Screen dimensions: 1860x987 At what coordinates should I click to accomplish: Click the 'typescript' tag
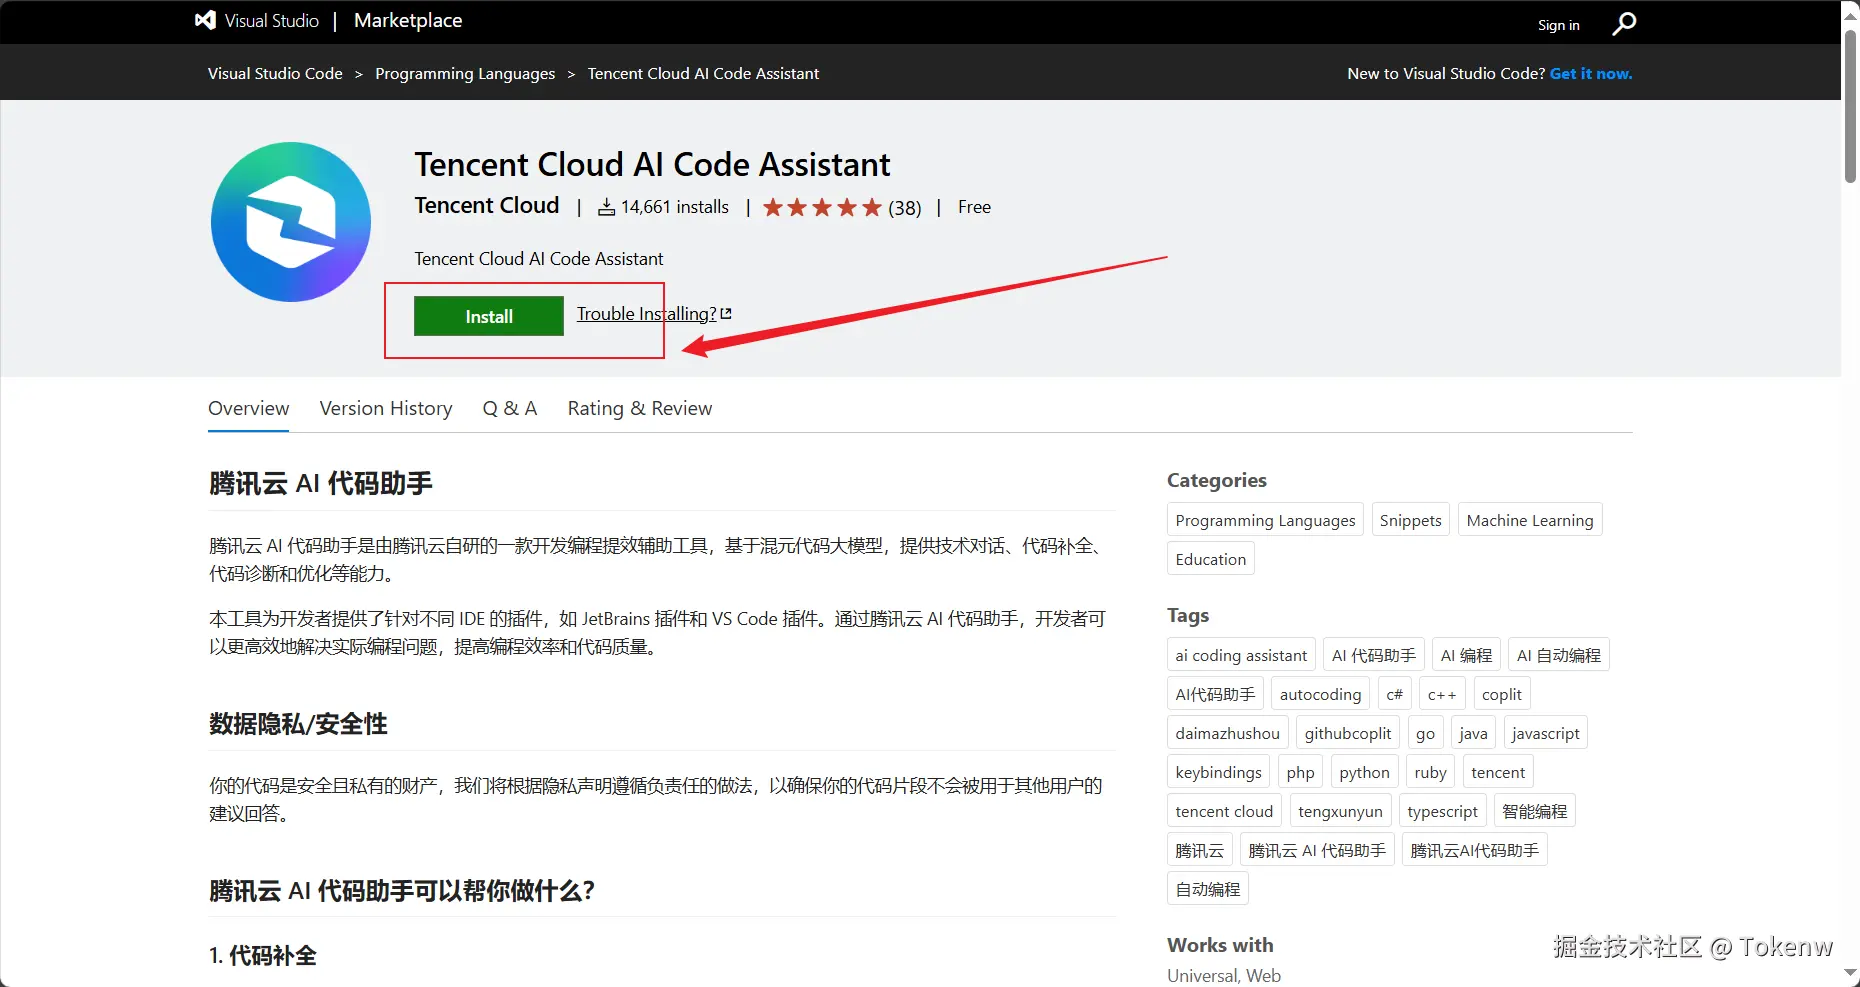(x=1443, y=811)
